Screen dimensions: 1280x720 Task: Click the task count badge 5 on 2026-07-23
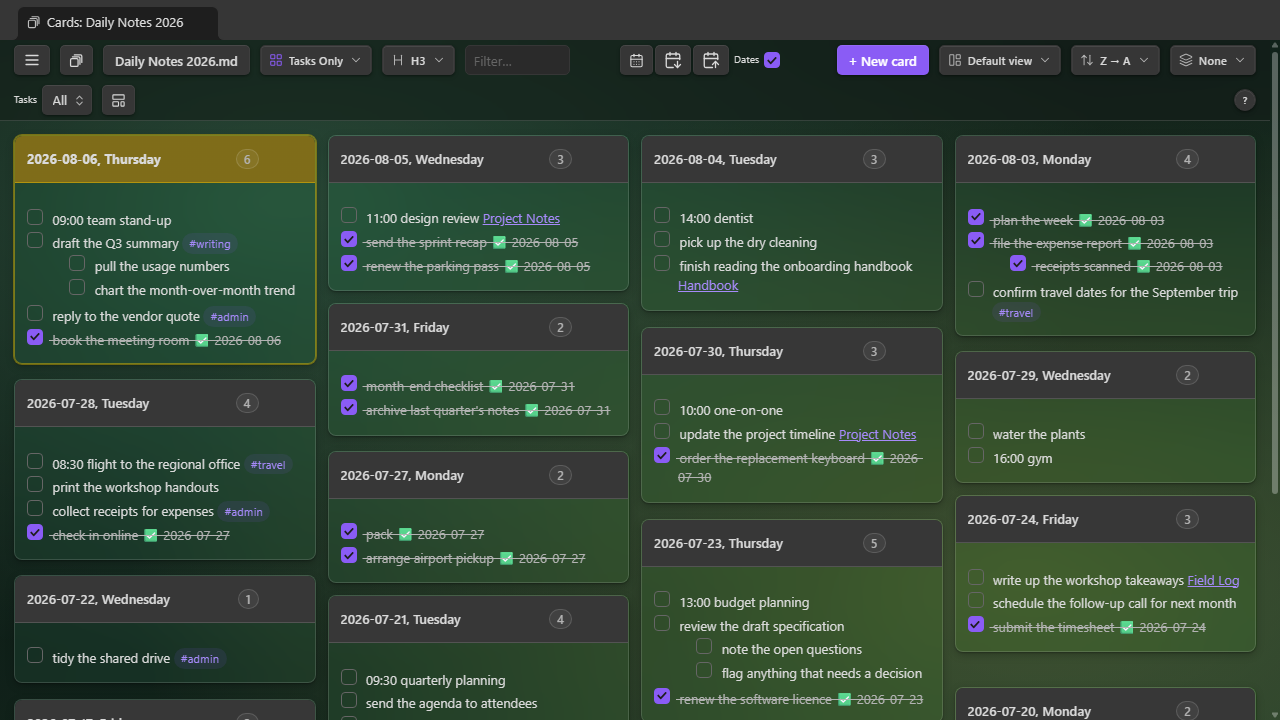[x=874, y=543]
